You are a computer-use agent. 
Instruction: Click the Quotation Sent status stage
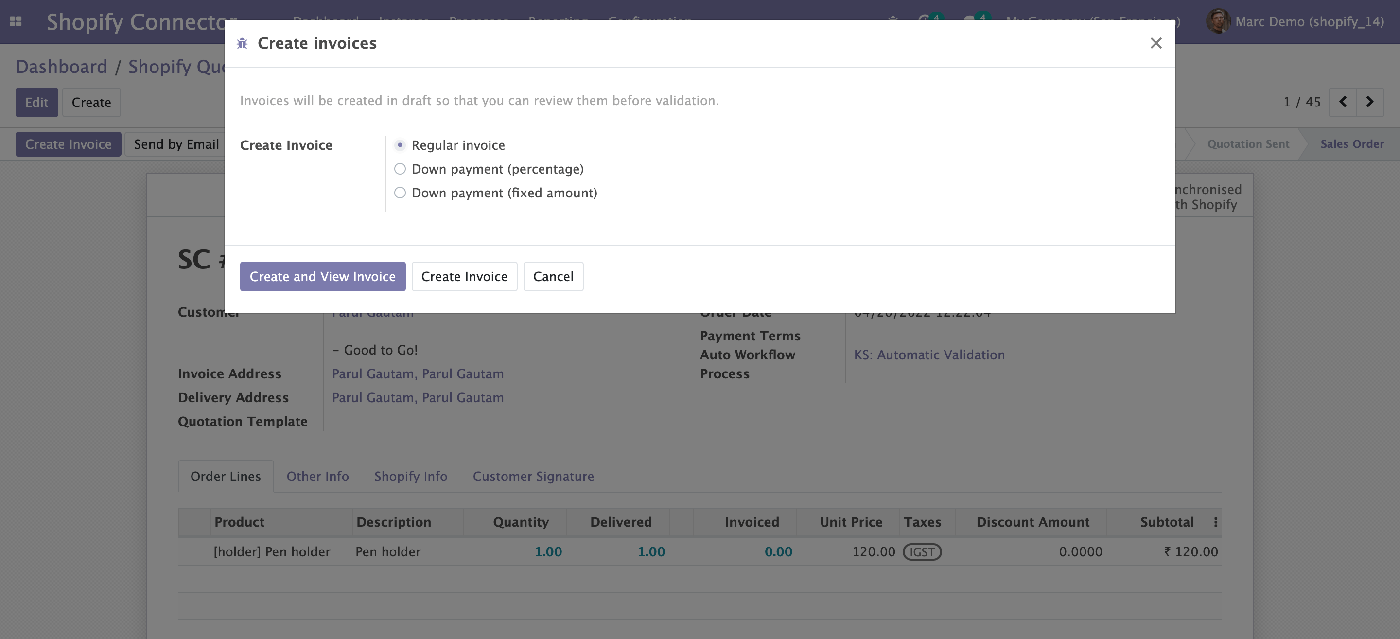point(1248,144)
